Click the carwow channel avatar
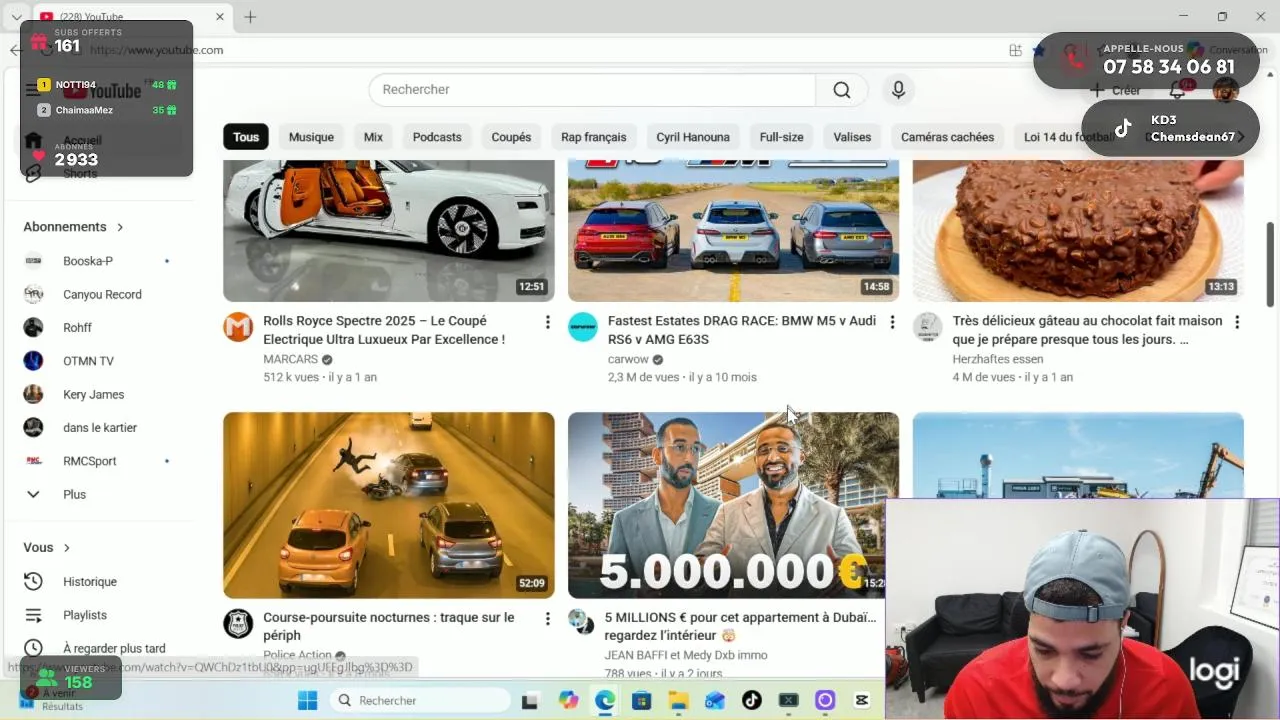The height and width of the screenshot is (720, 1280). tap(583, 327)
